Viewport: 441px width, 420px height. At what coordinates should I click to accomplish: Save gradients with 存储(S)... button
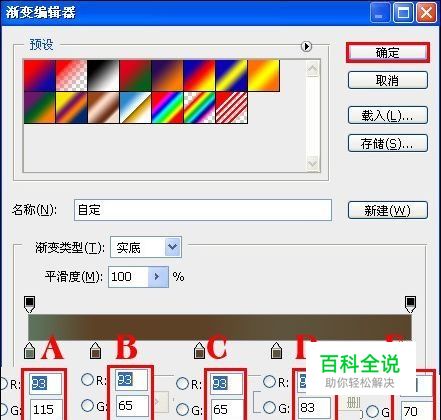(388, 143)
